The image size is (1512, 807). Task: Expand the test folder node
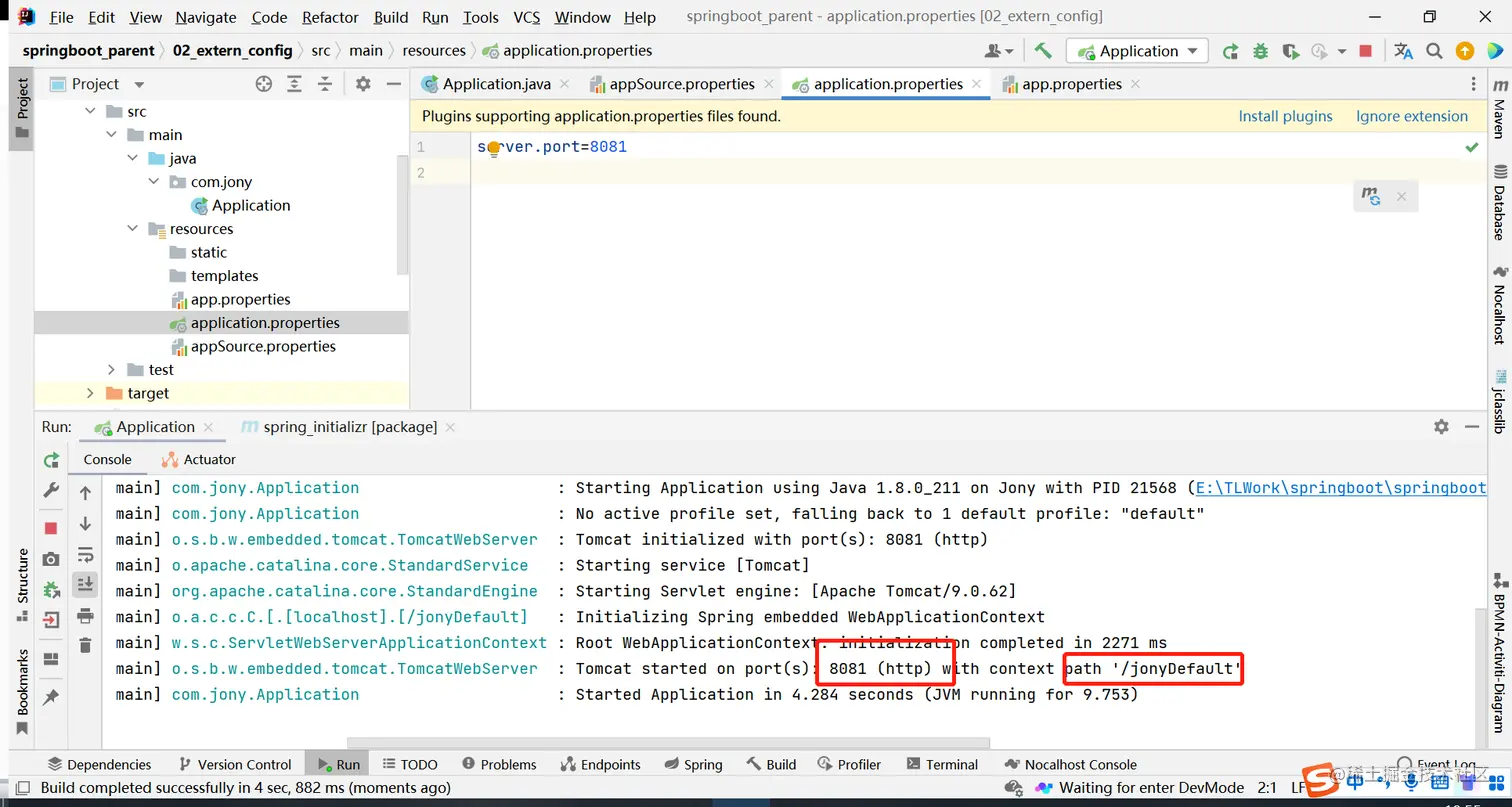[111, 370]
